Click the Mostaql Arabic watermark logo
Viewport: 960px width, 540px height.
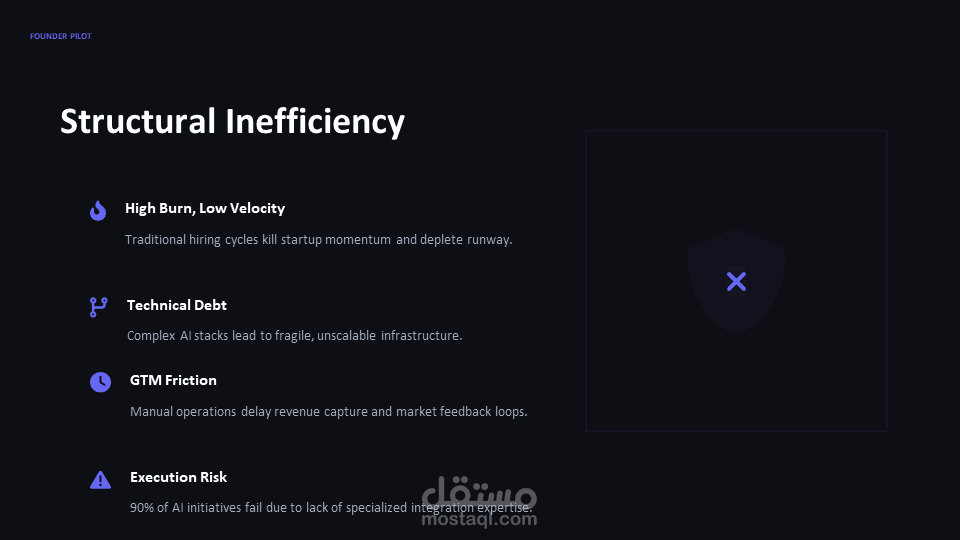click(480, 492)
